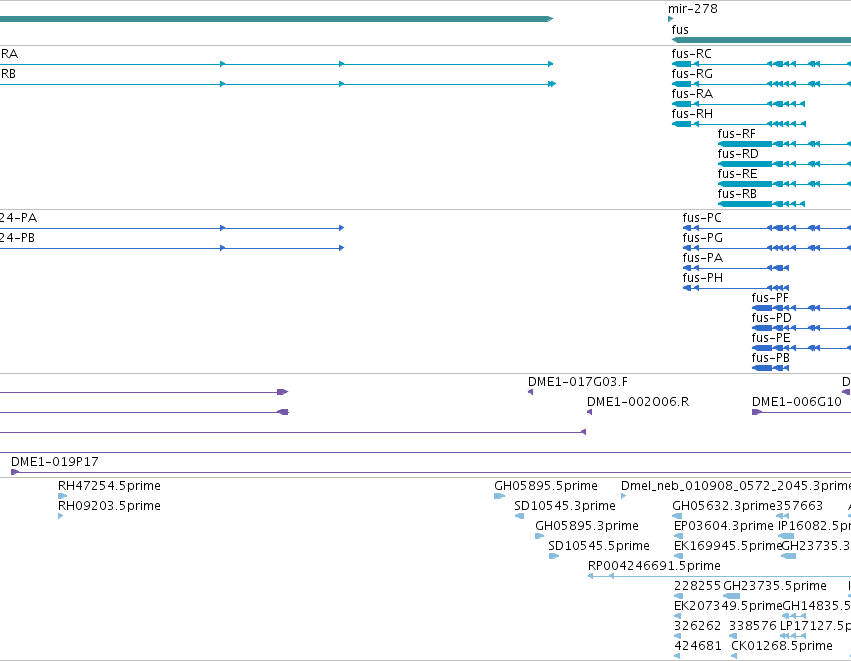This screenshot has height=661, width=851.
Task: Click the EK207349.5prime EST label
Action: click(728, 606)
